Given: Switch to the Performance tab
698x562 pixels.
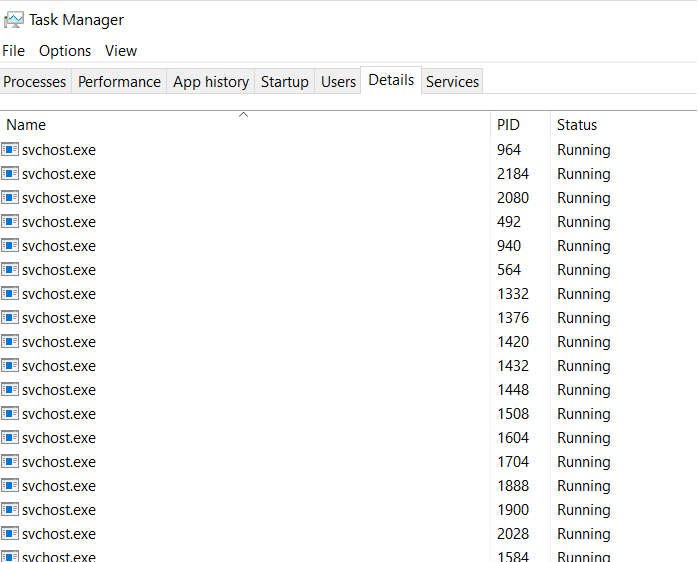Looking at the screenshot, I should (x=119, y=81).
